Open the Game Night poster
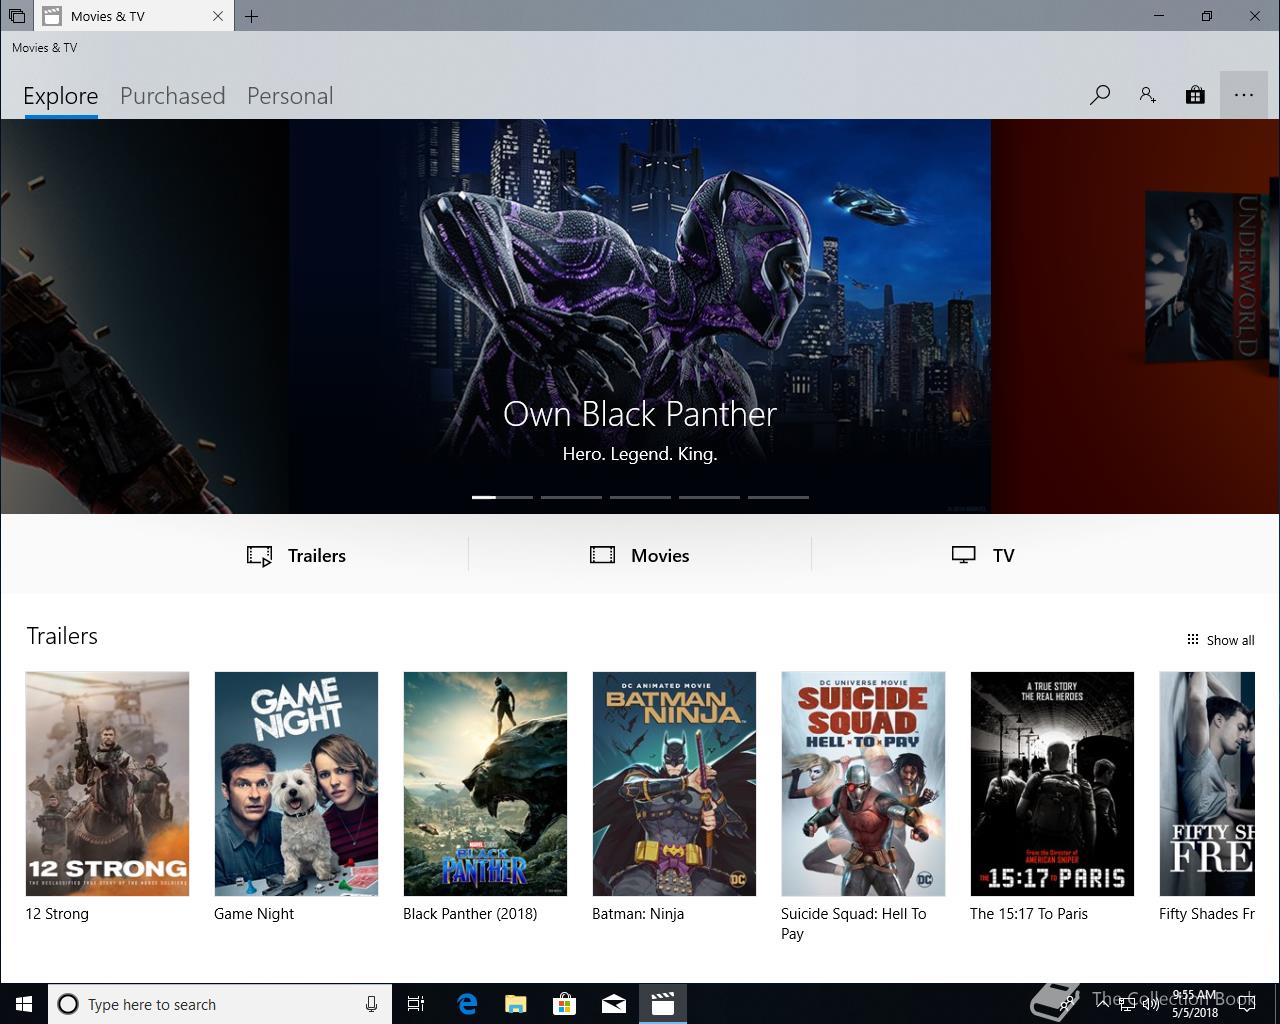 296,784
